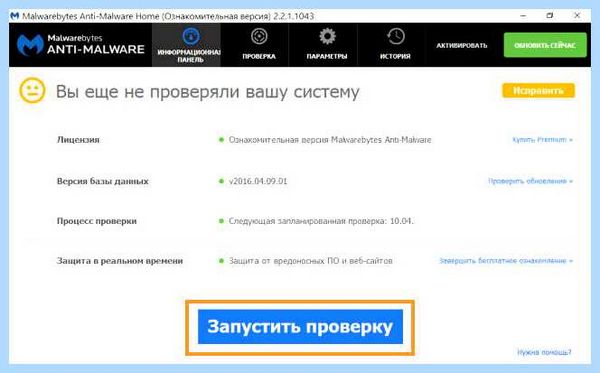
Task: Click the green dot beside scheduled scan status
Action: click(221, 221)
